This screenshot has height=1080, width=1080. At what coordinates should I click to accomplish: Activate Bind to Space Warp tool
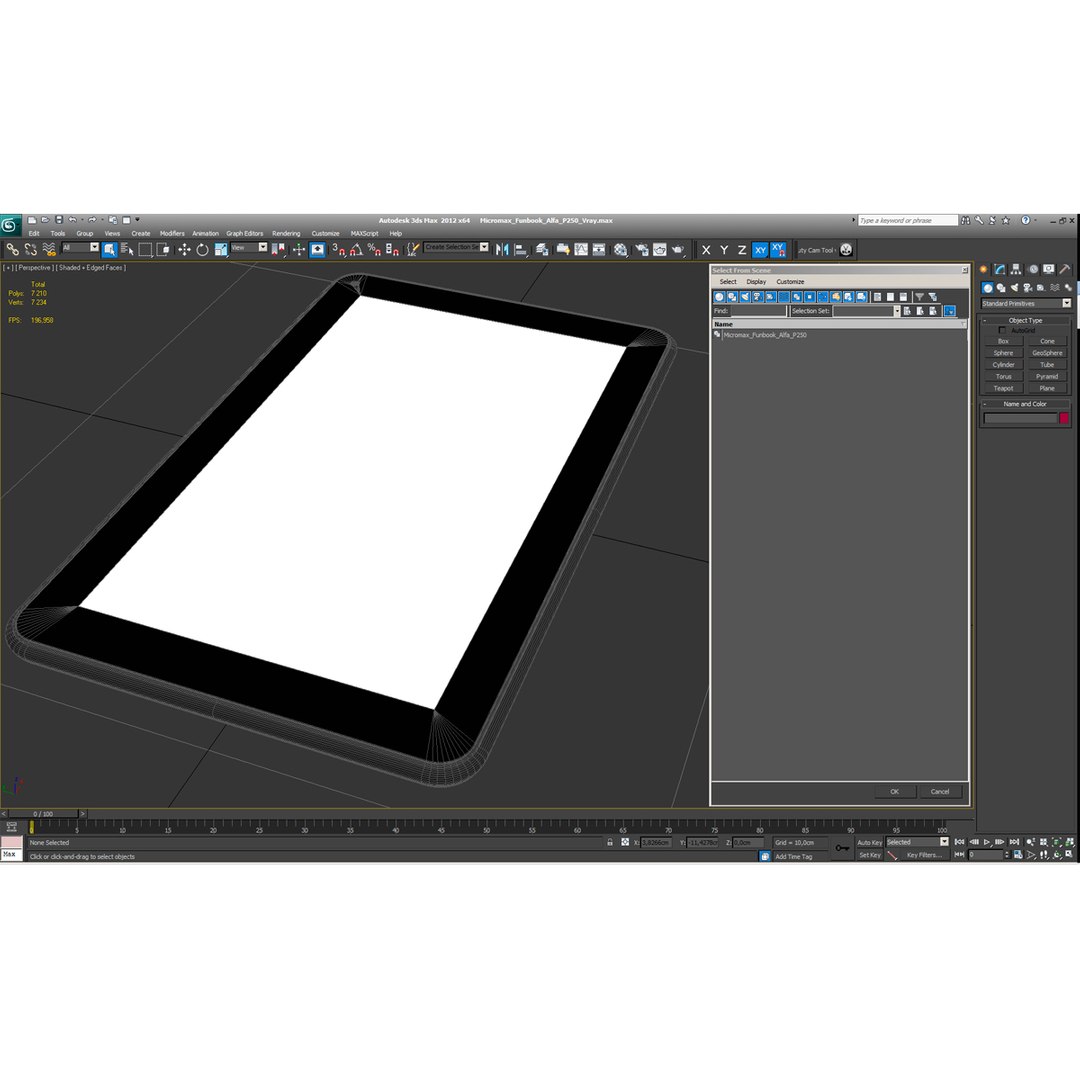49,249
